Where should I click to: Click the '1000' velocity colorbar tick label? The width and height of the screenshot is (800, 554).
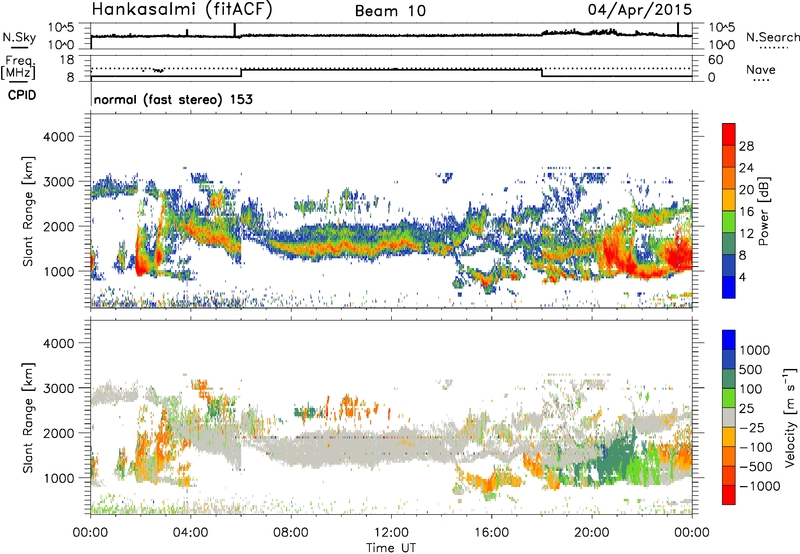click(x=755, y=350)
